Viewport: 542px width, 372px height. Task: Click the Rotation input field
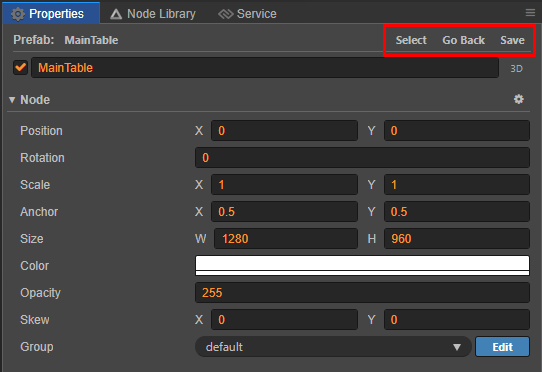(x=362, y=158)
